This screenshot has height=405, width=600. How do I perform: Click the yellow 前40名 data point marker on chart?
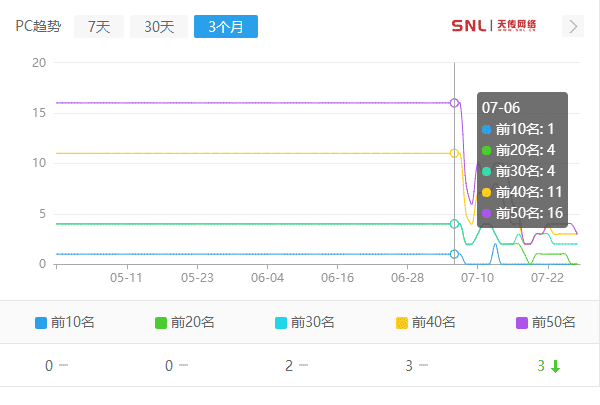(455, 153)
